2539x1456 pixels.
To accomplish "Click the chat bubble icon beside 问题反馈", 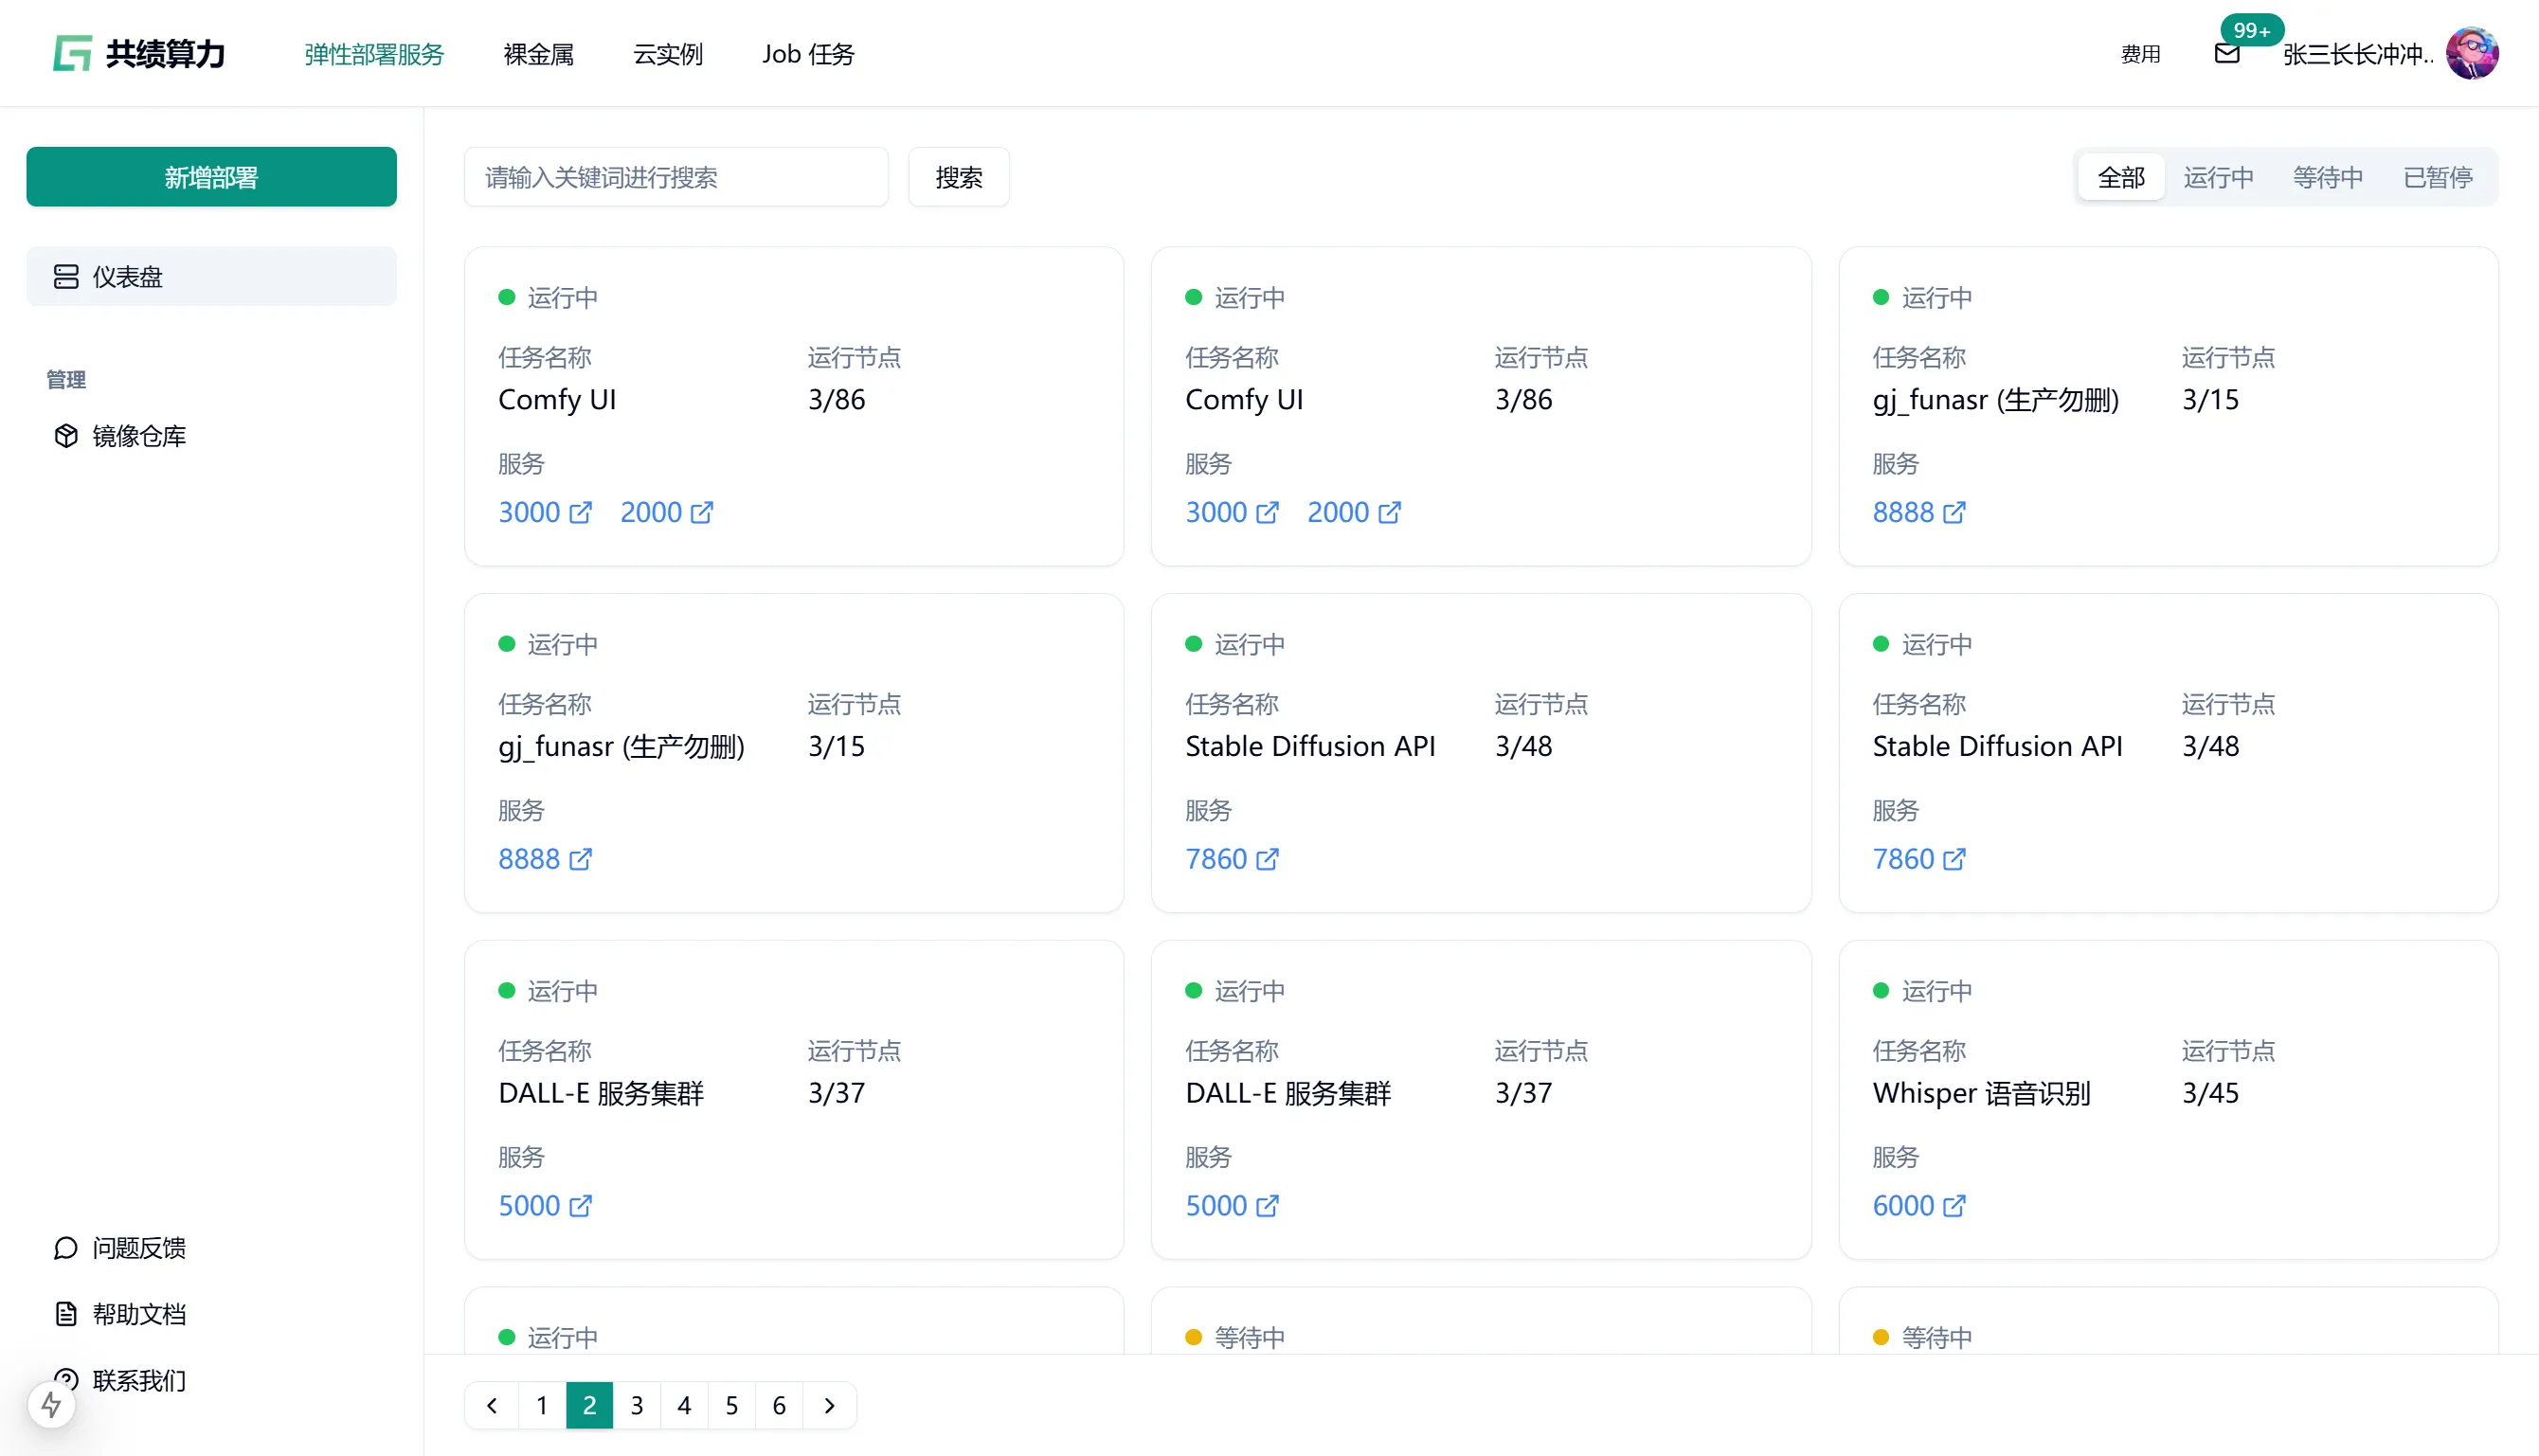I will [x=66, y=1248].
